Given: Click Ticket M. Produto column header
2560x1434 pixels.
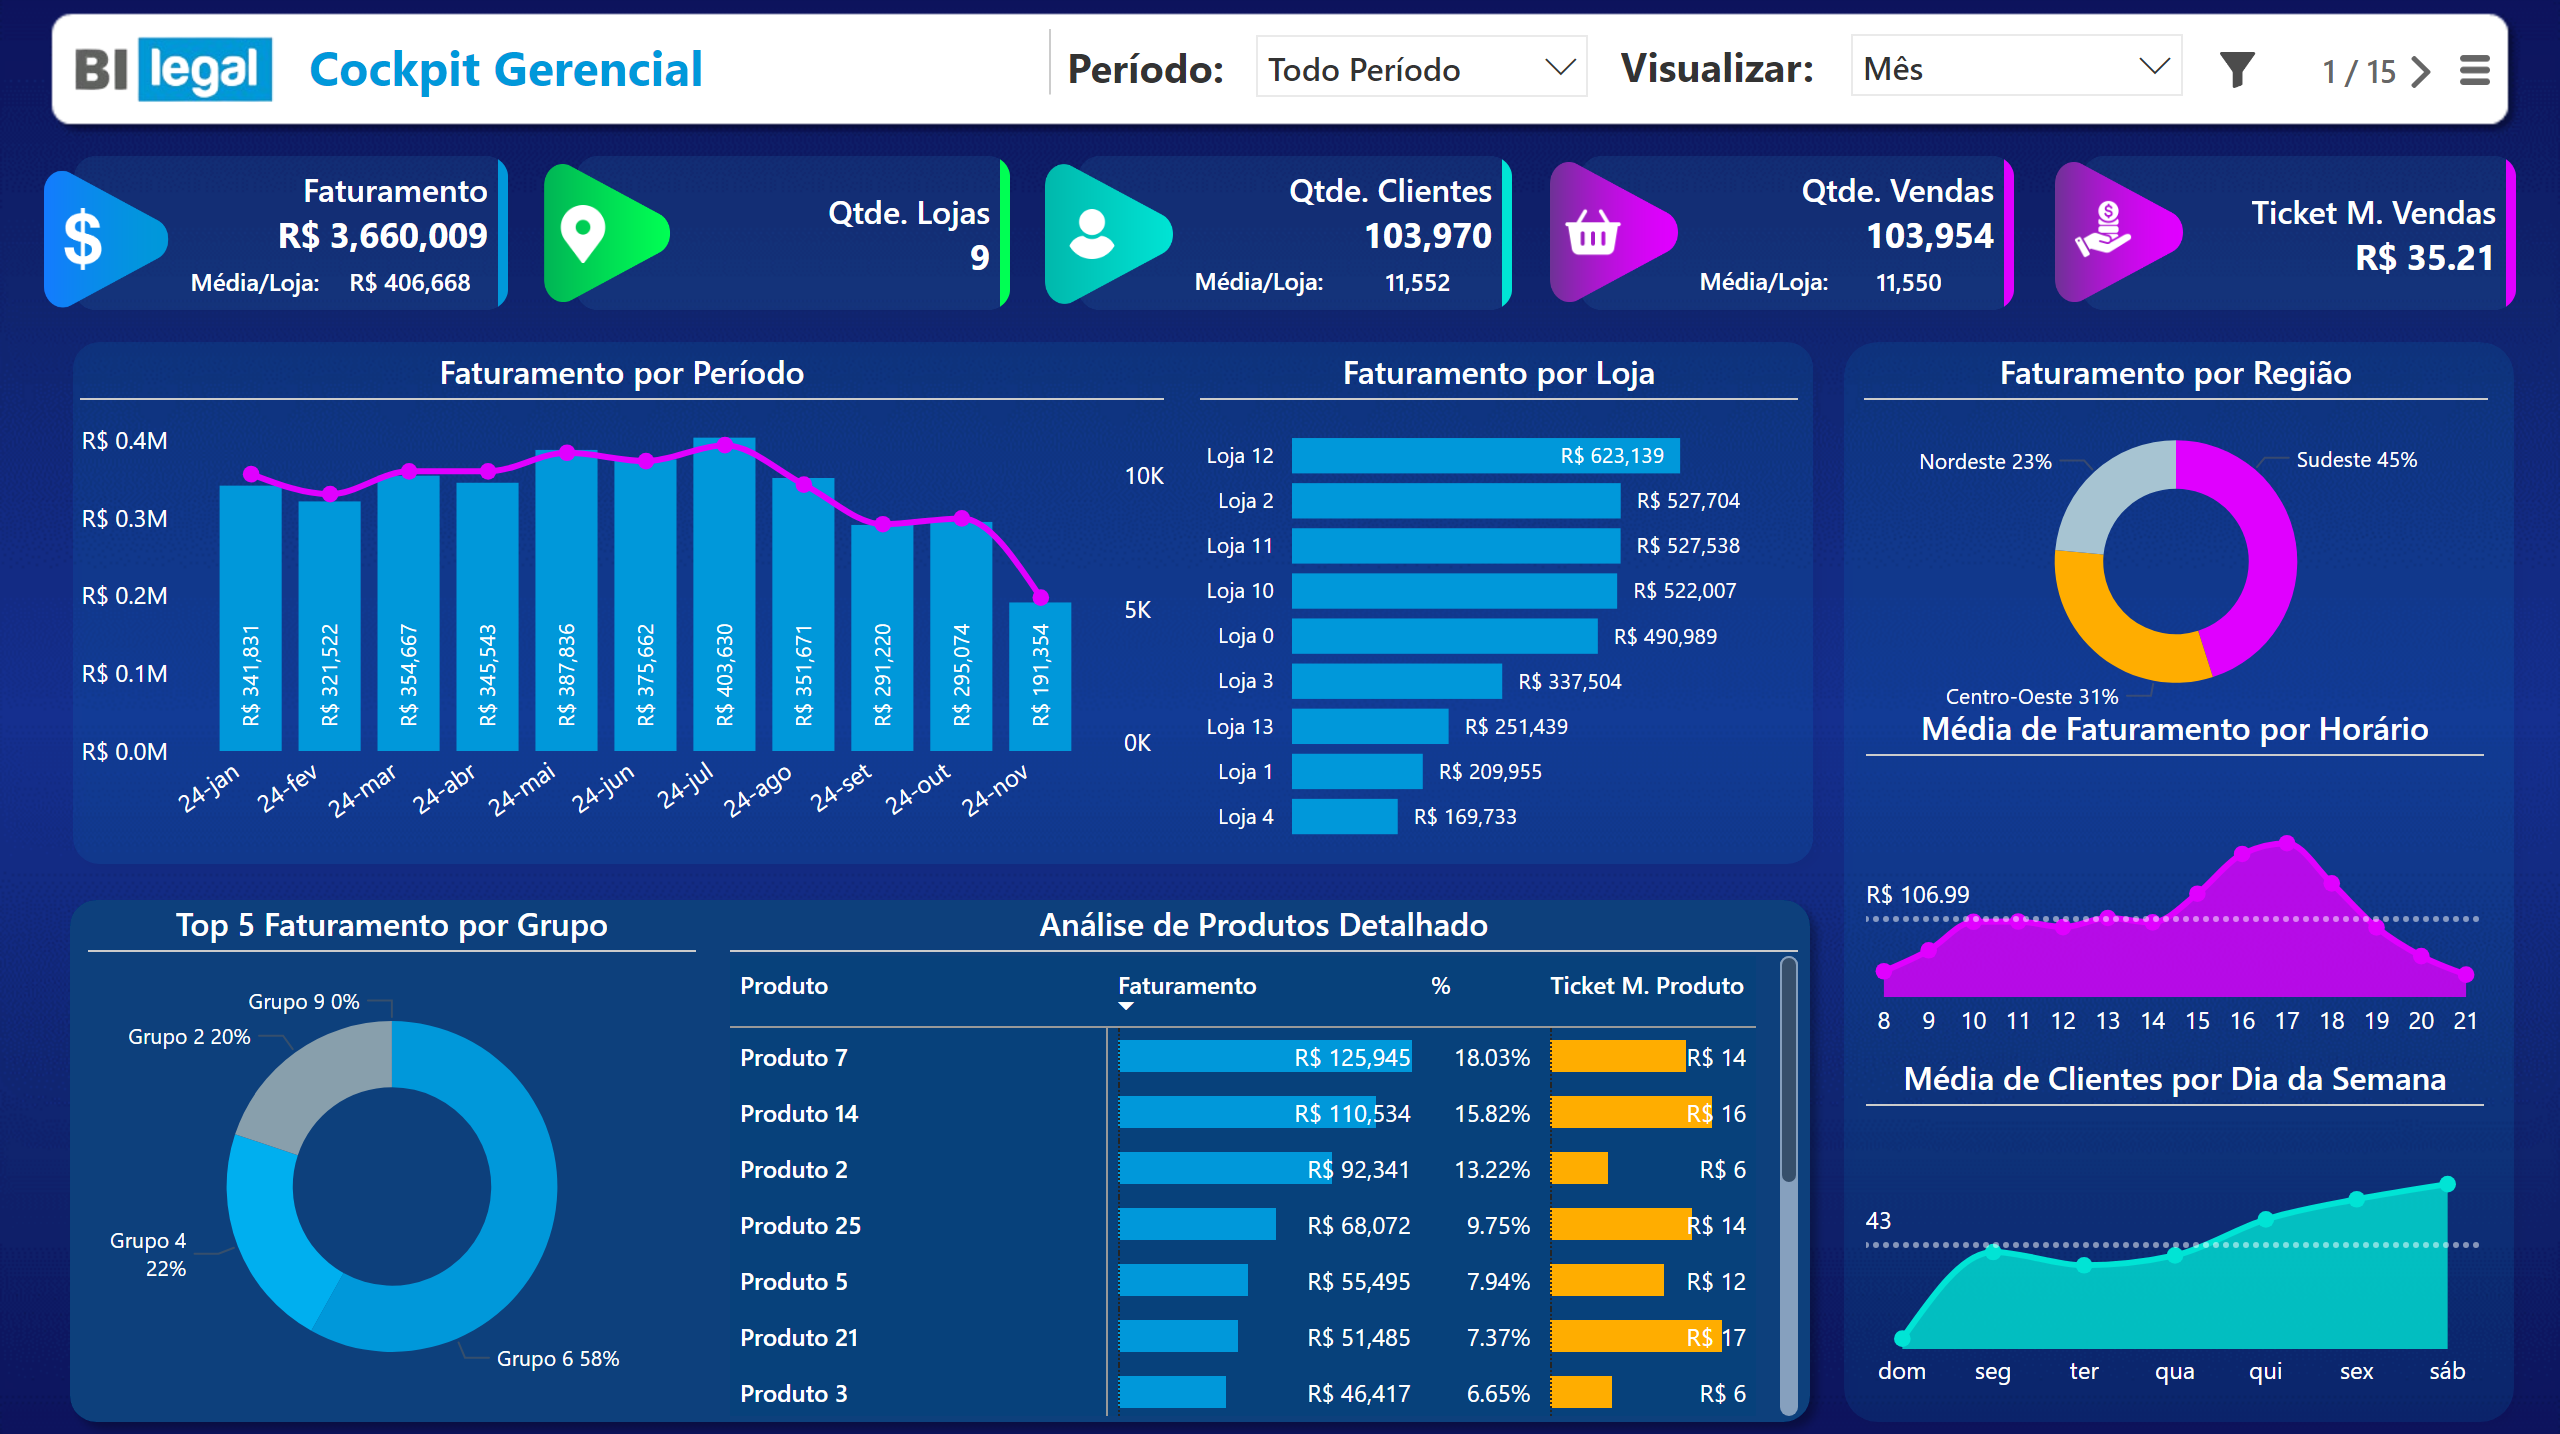Looking at the screenshot, I should 1646,986.
